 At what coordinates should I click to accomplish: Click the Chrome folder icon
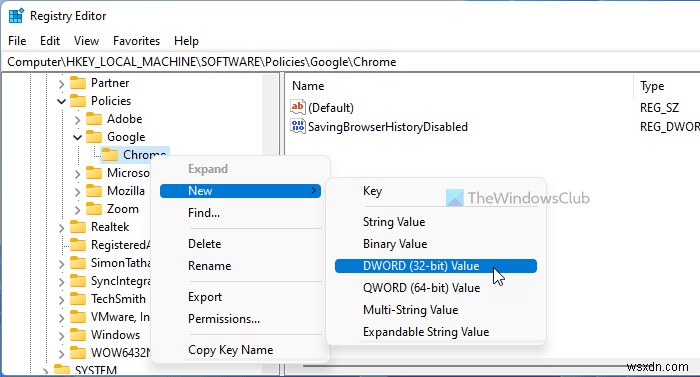pyautogui.click(x=110, y=155)
